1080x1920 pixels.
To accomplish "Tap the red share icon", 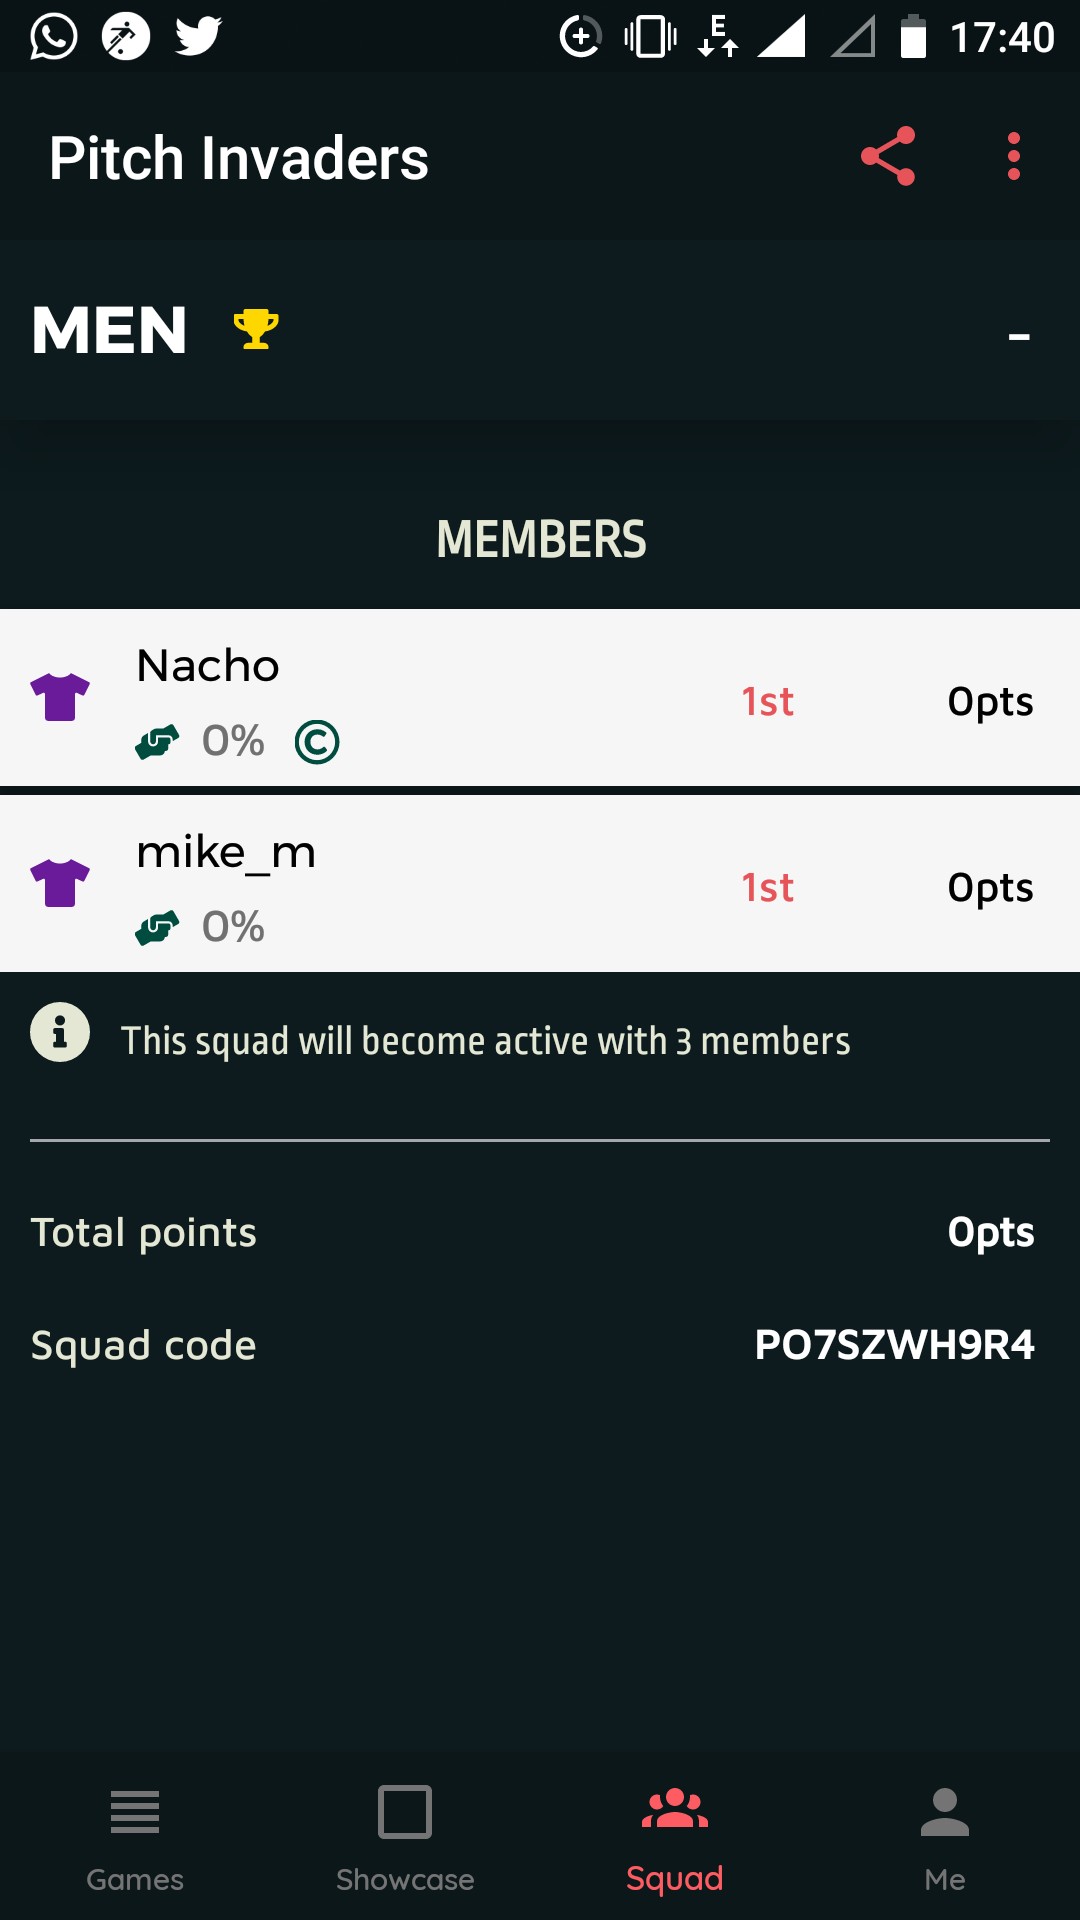I will [x=888, y=156].
